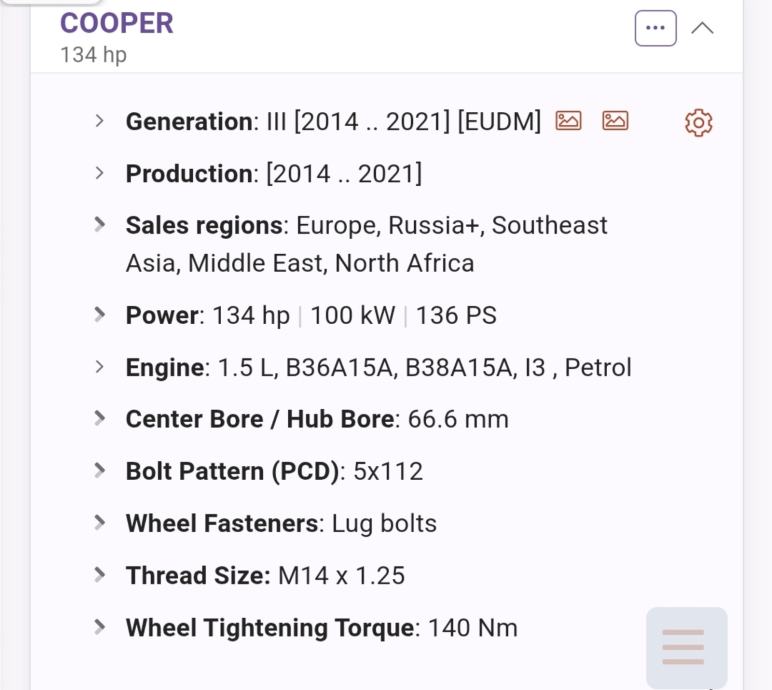Click the orange settings gear icon

pyautogui.click(x=698, y=123)
